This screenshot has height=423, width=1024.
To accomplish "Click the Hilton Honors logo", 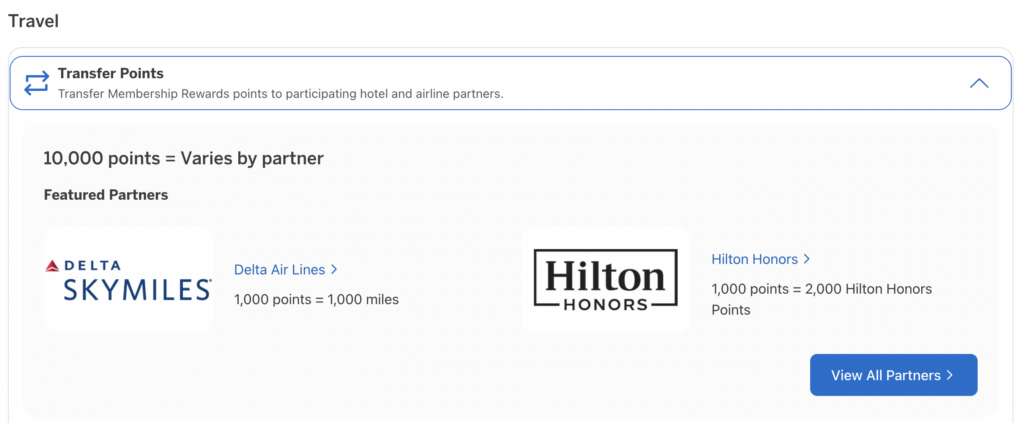I will pos(606,280).
